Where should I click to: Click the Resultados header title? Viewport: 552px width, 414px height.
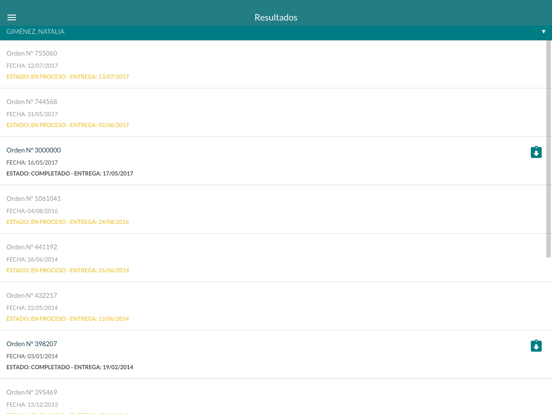click(276, 18)
